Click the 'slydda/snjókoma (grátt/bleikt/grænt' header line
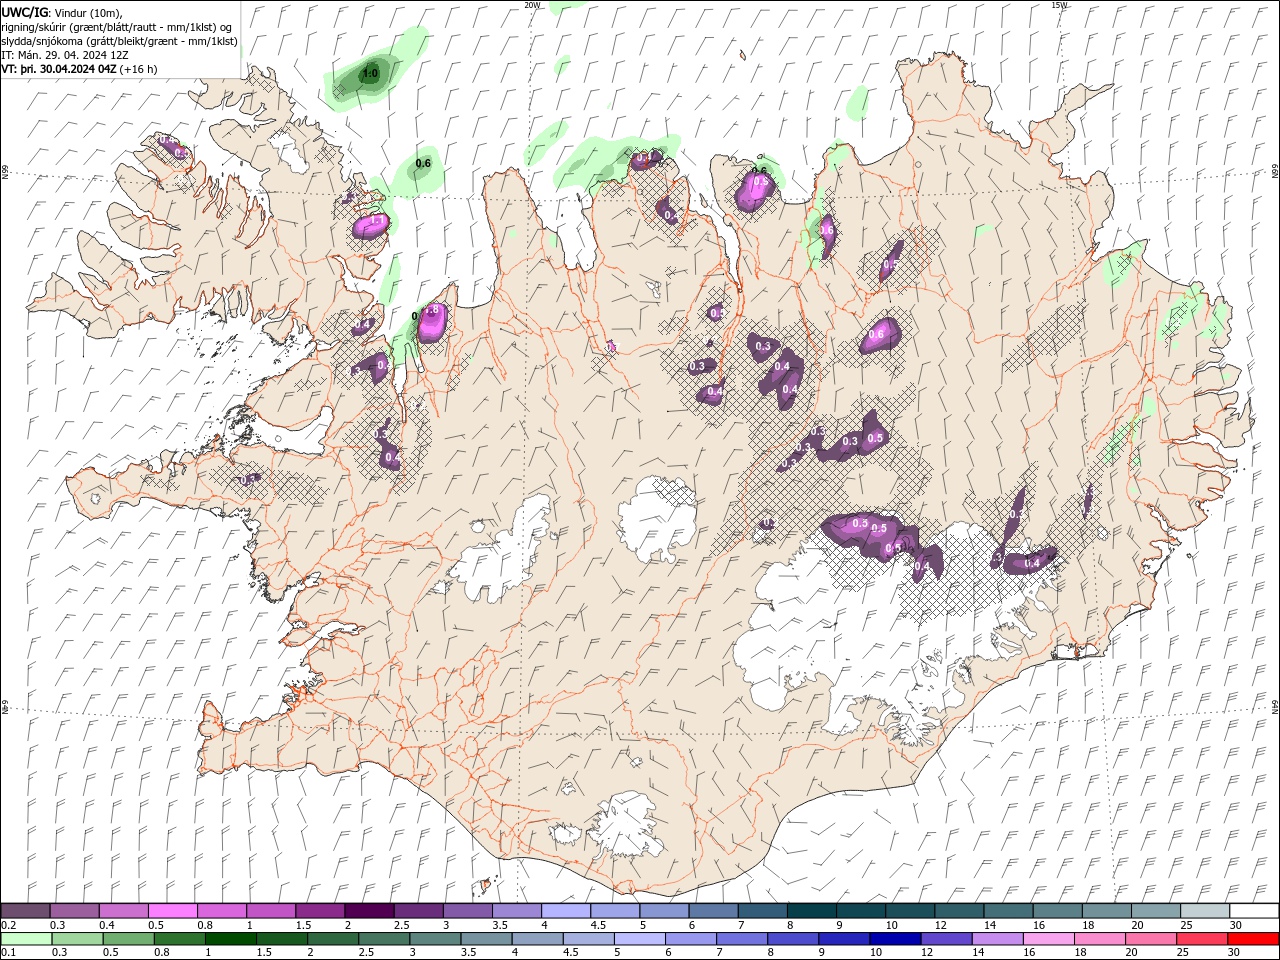Screen dimensions: 1280x960 click(x=120, y=41)
